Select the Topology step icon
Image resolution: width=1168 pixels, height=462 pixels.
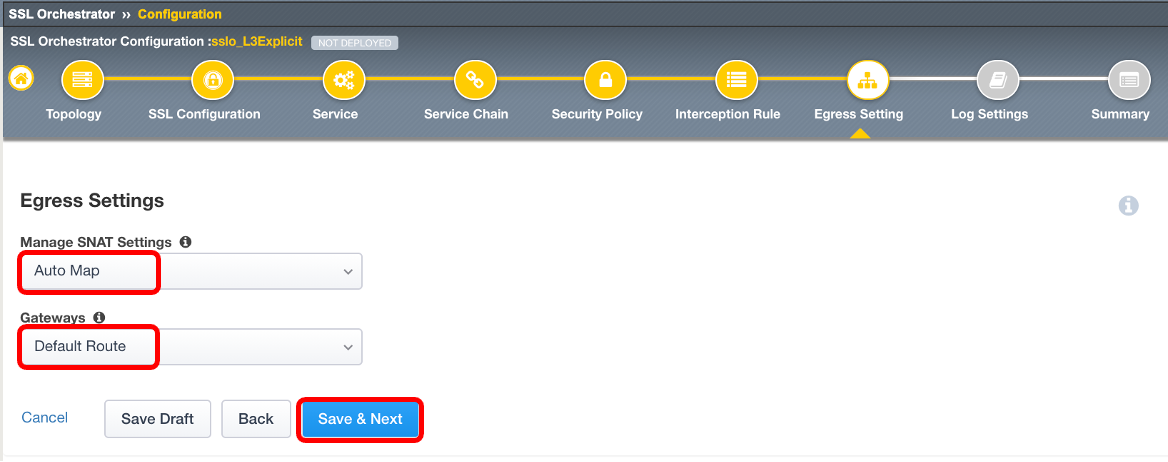(x=82, y=80)
